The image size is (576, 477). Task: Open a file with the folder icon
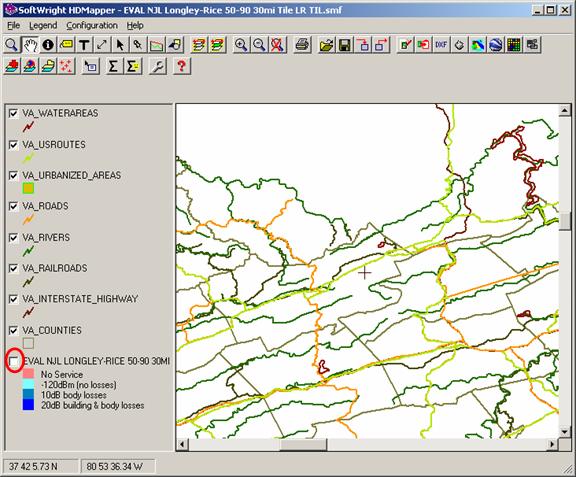coord(327,45)
